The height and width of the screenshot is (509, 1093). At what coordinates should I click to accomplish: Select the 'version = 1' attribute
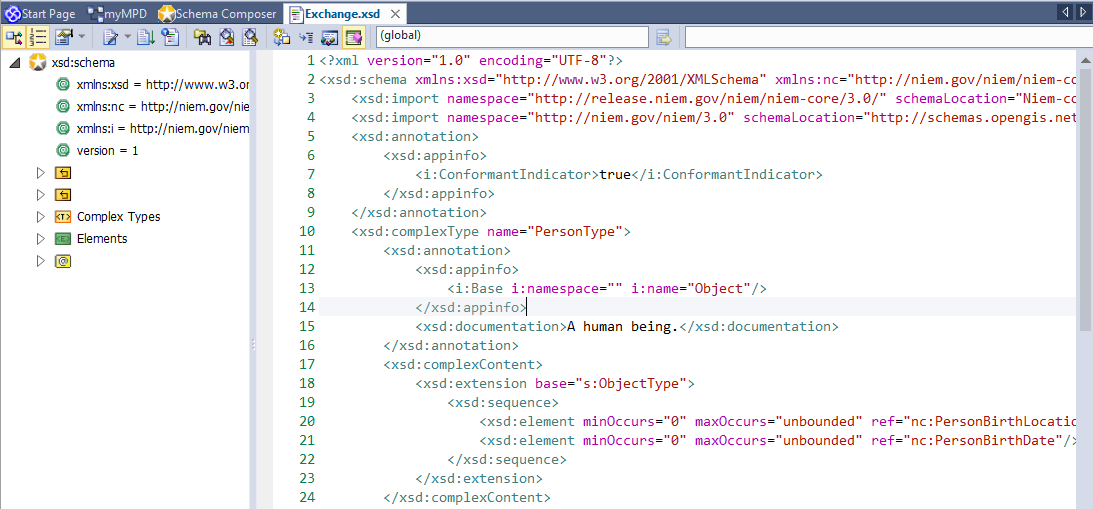point(107,150)
